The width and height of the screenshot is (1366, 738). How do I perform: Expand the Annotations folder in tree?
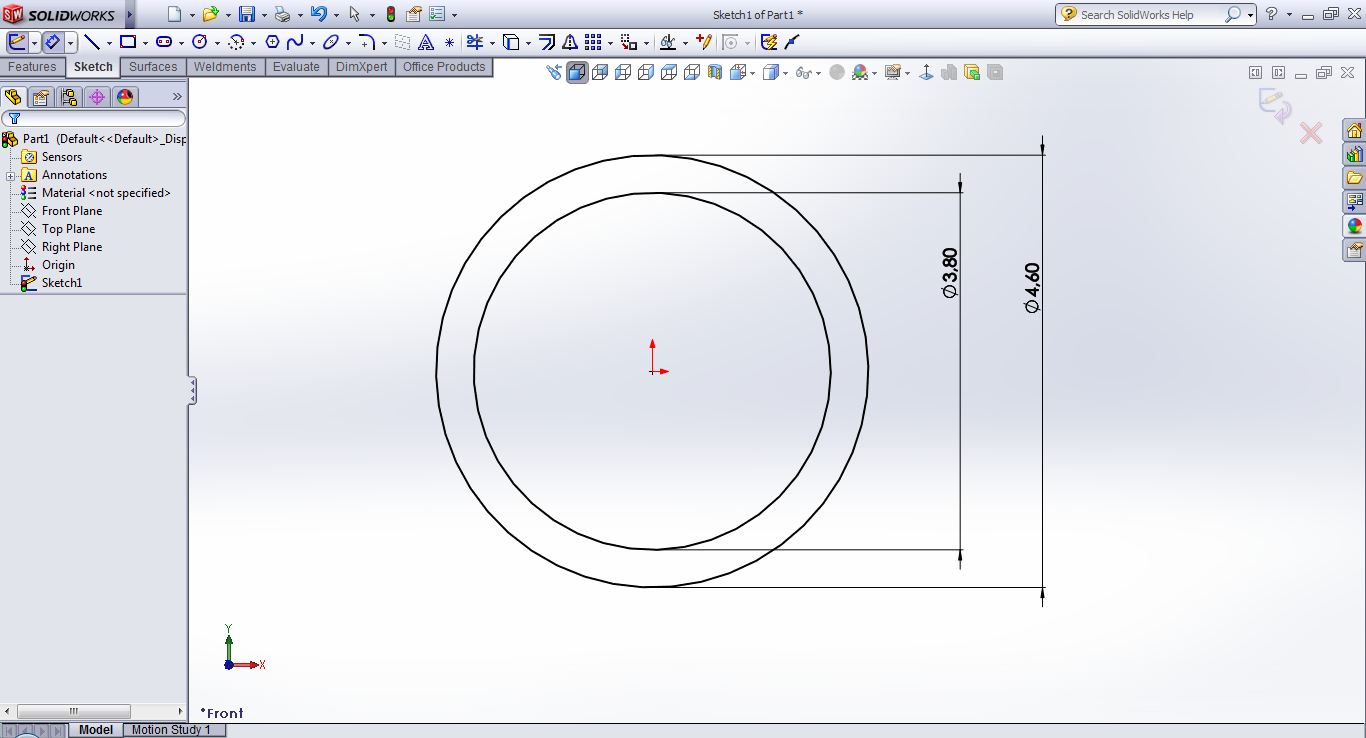click(10, 175)
